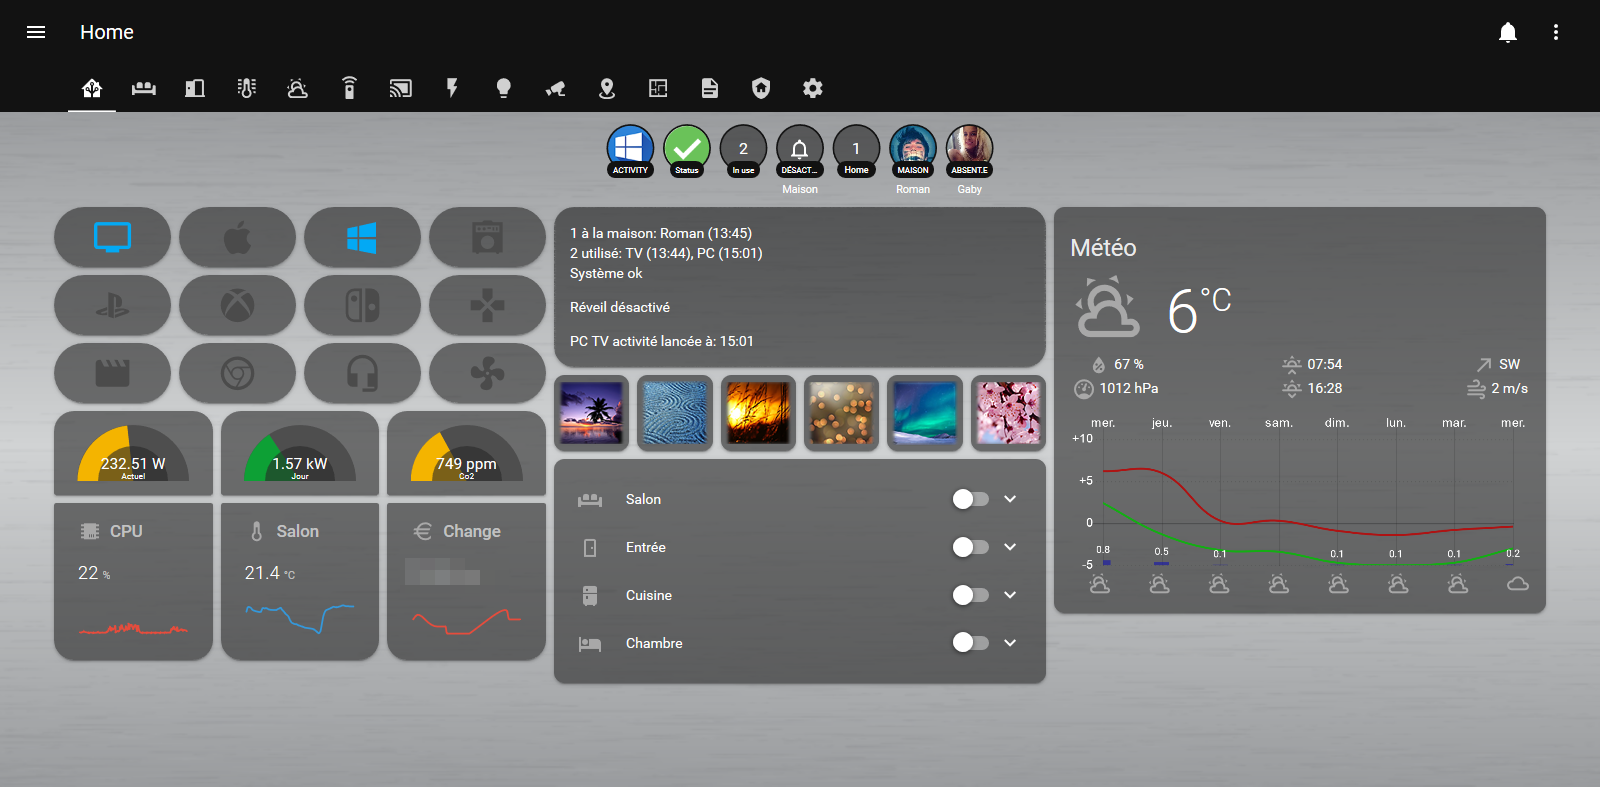Screen dimensions: 1600x787
Task: Expand the Entrée row chevron
Action: click(1010, 547)
